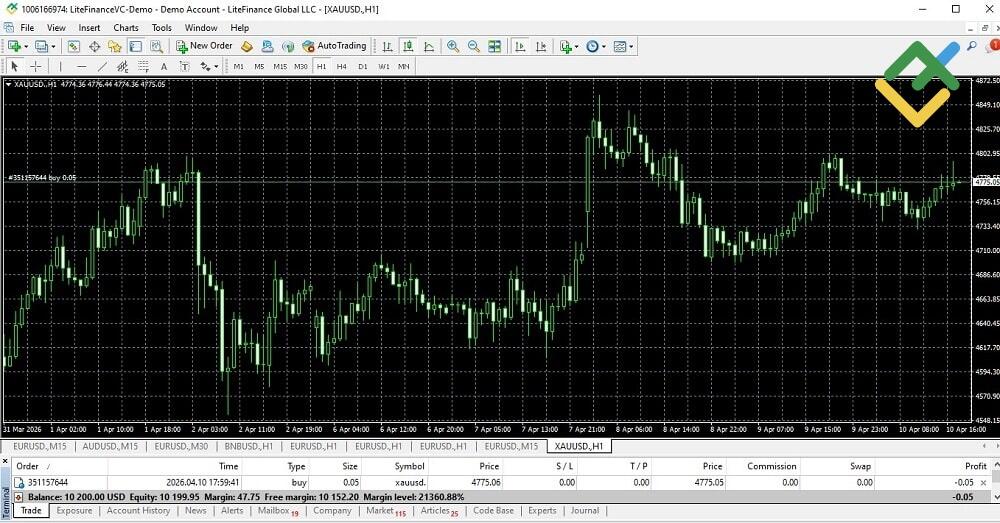Open the search magnifier icon top right
Viewport: 1000px width, 523px height.
click(x=972, y=46)
